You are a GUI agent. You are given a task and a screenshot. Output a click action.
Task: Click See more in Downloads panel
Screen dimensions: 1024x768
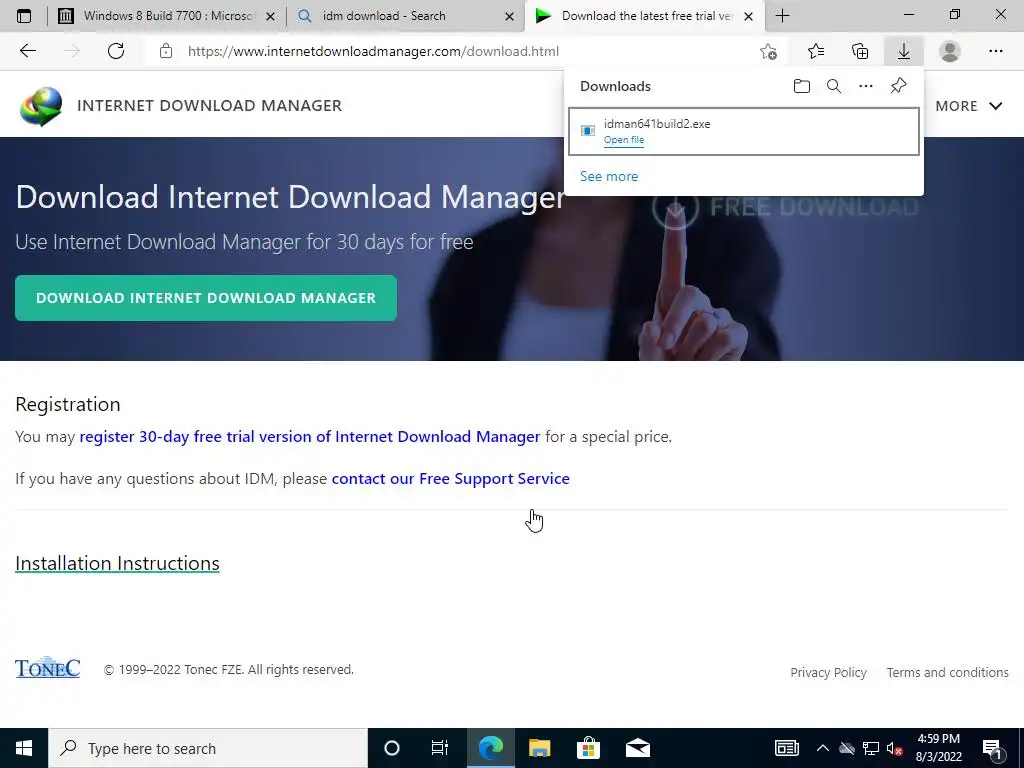click(x=609, y=176)
